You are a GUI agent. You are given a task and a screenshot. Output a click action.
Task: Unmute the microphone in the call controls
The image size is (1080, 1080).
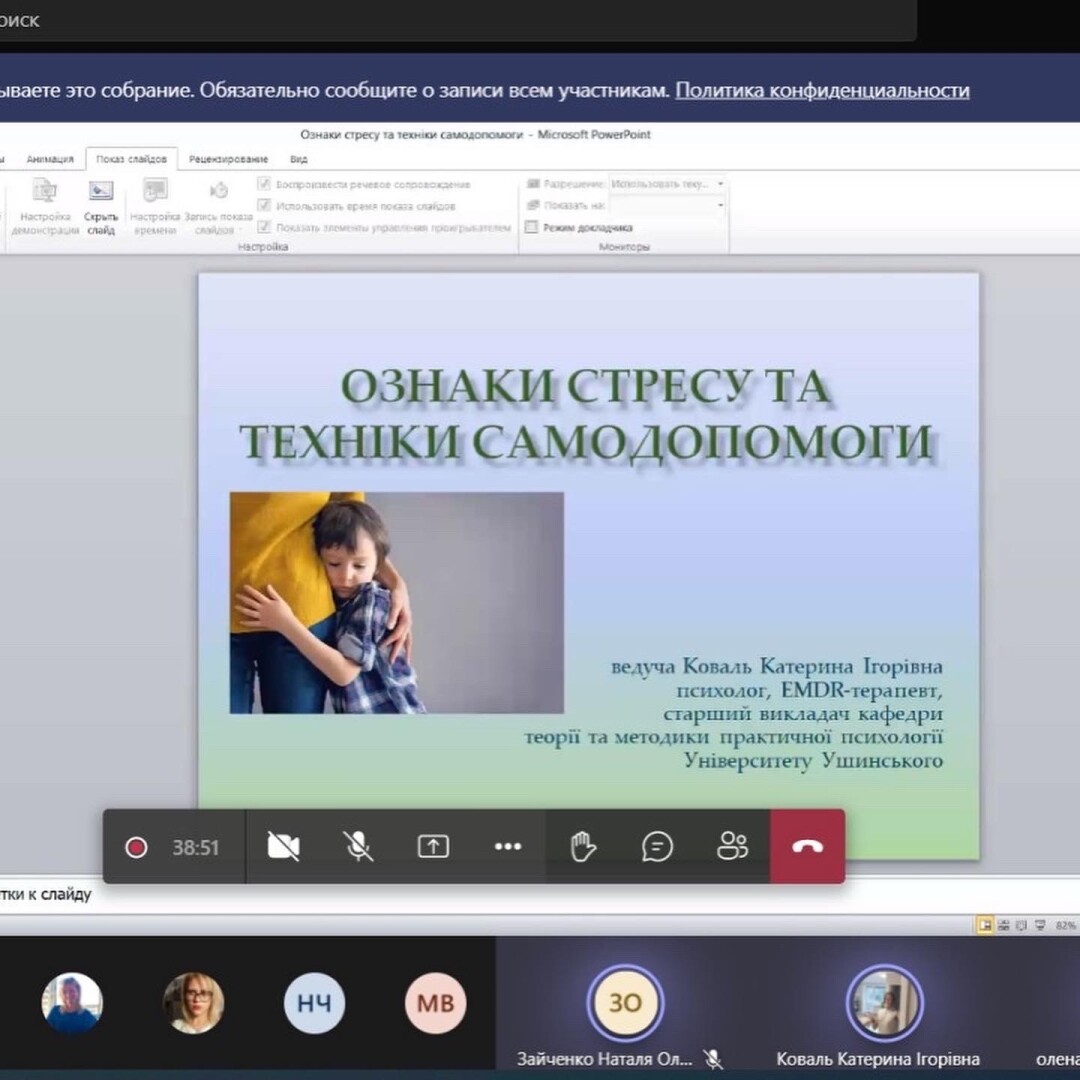[x=358, y=847]
